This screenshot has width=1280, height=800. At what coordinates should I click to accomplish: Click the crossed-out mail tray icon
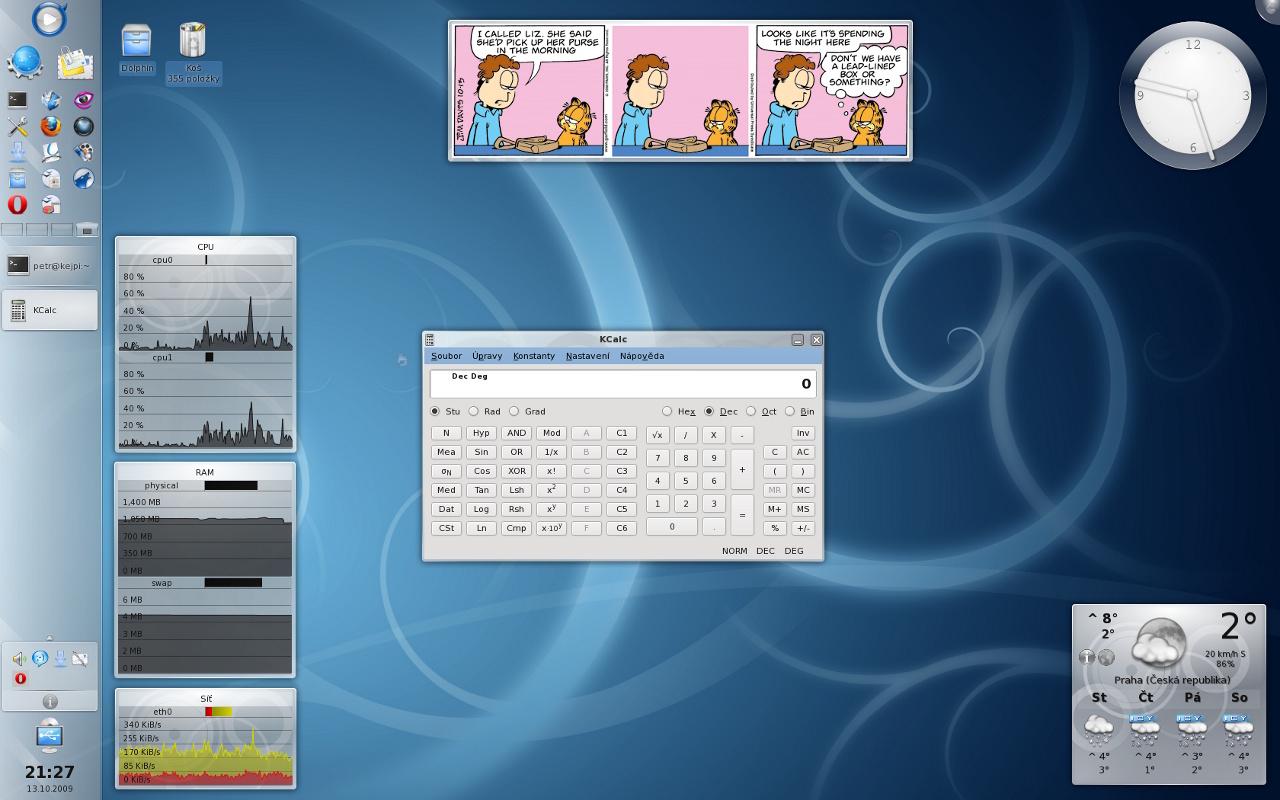point(80,658)
